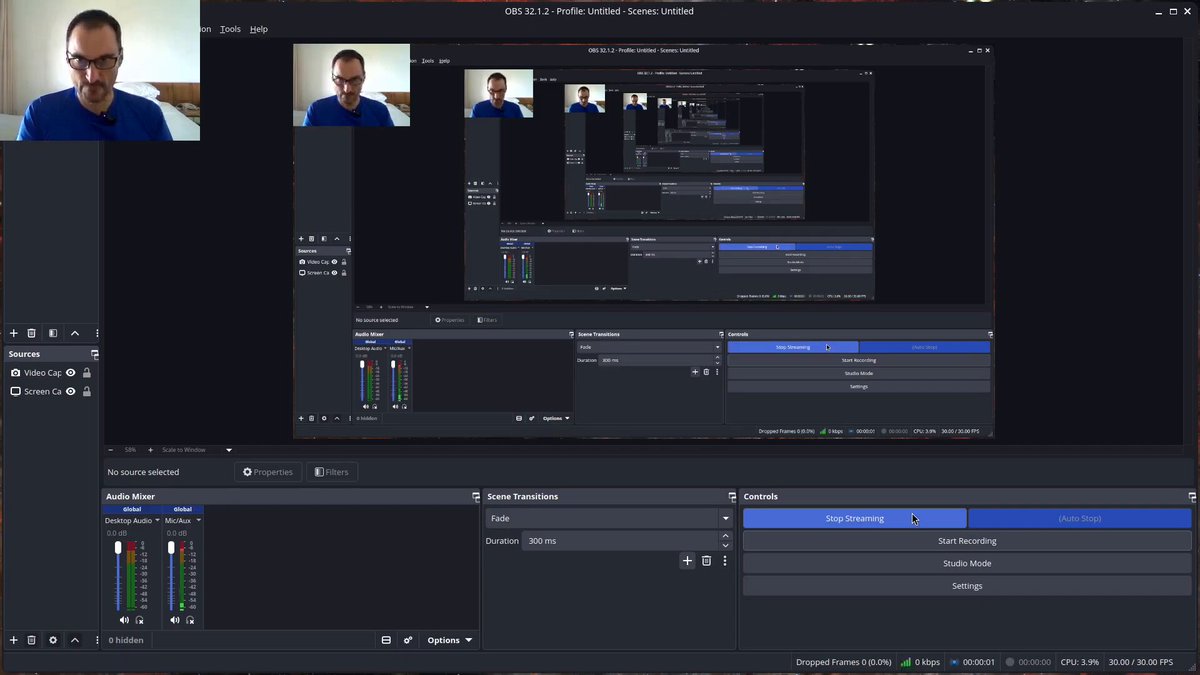Toggle the lock on the Screen Ca source
This screenshot has height=675, width=1200.
[87, 392]
